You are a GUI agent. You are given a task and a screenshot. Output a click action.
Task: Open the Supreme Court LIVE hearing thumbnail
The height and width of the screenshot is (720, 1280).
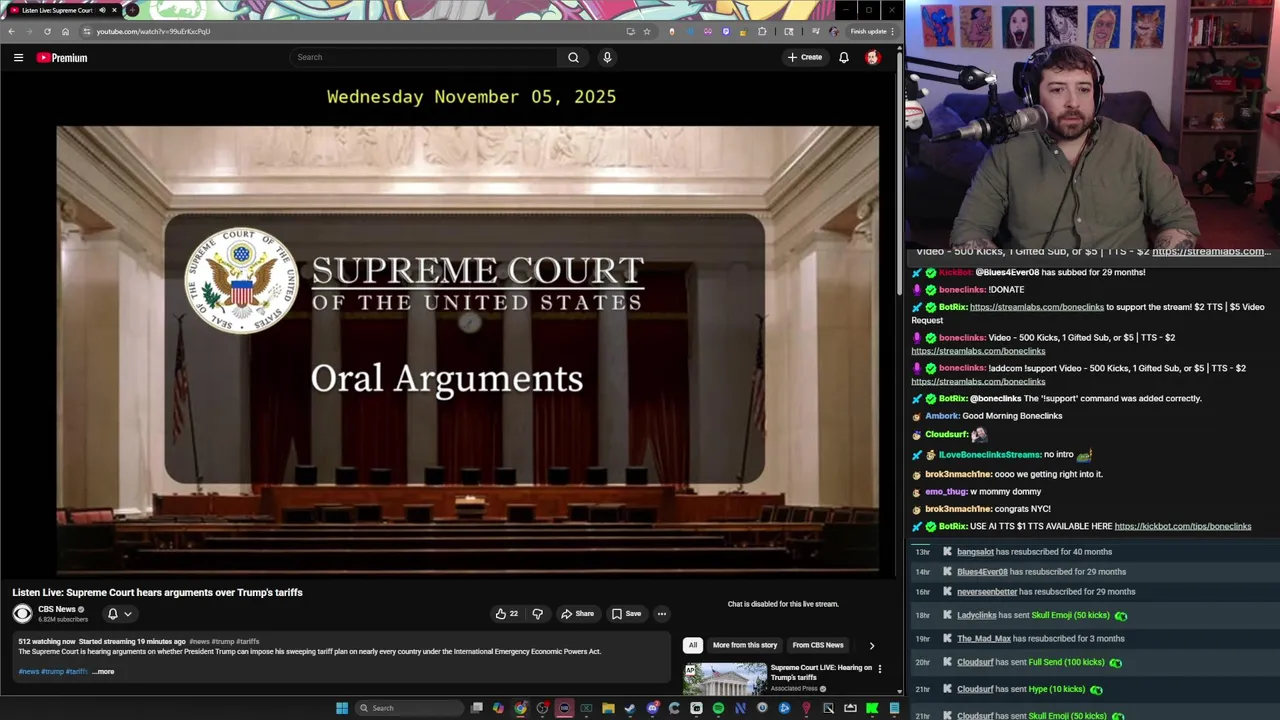click(725, 678)
